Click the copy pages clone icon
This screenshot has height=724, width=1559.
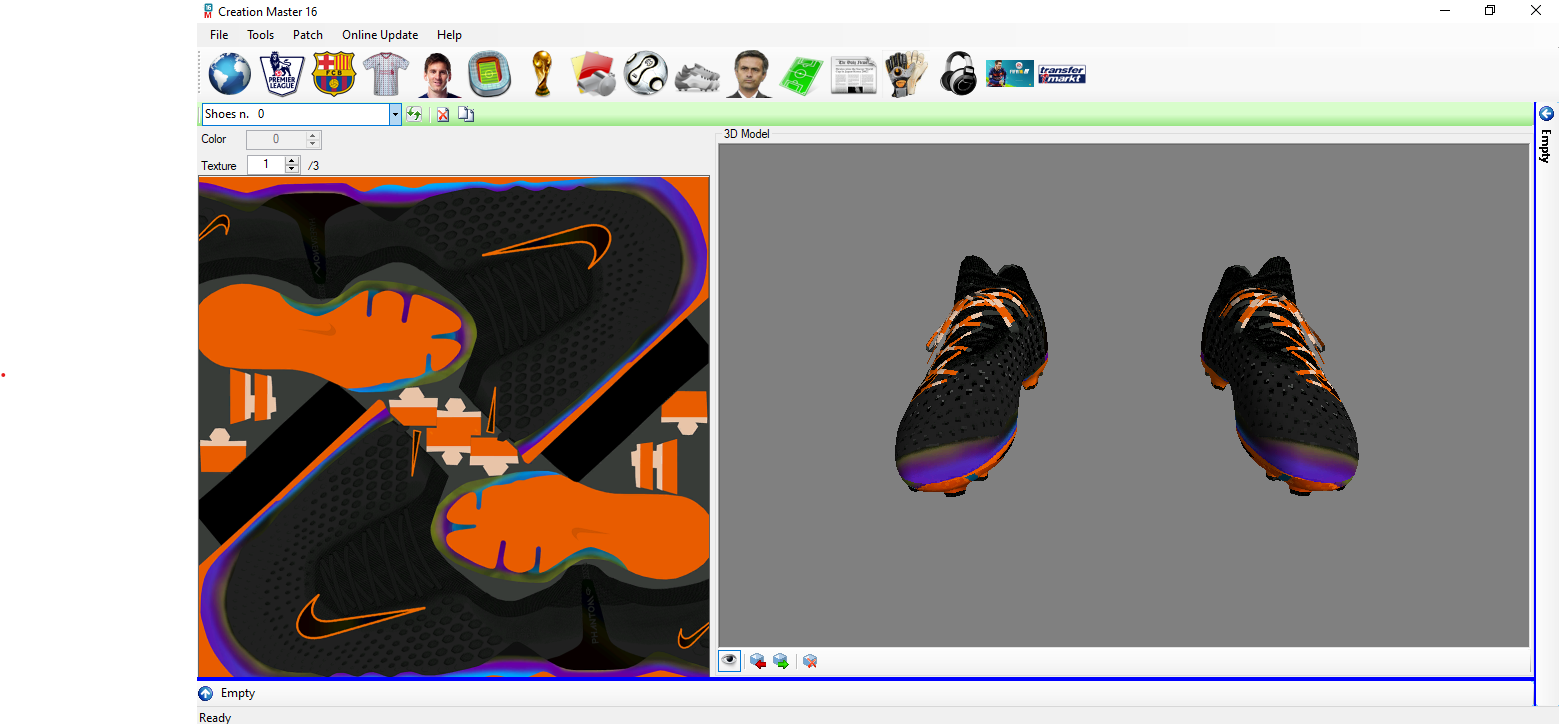pos(466,114)
